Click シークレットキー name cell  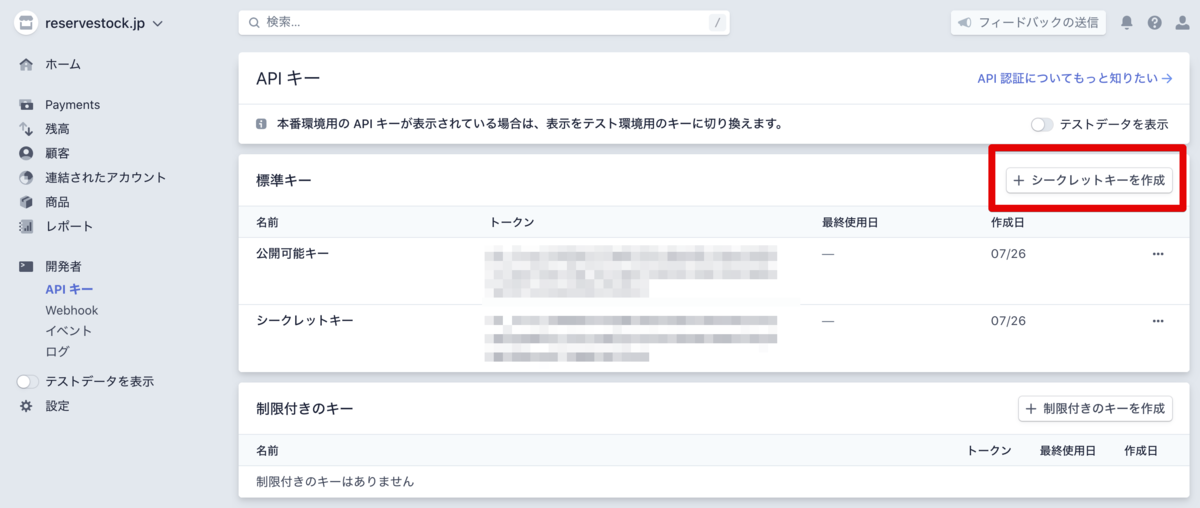[x=305, y=321]
